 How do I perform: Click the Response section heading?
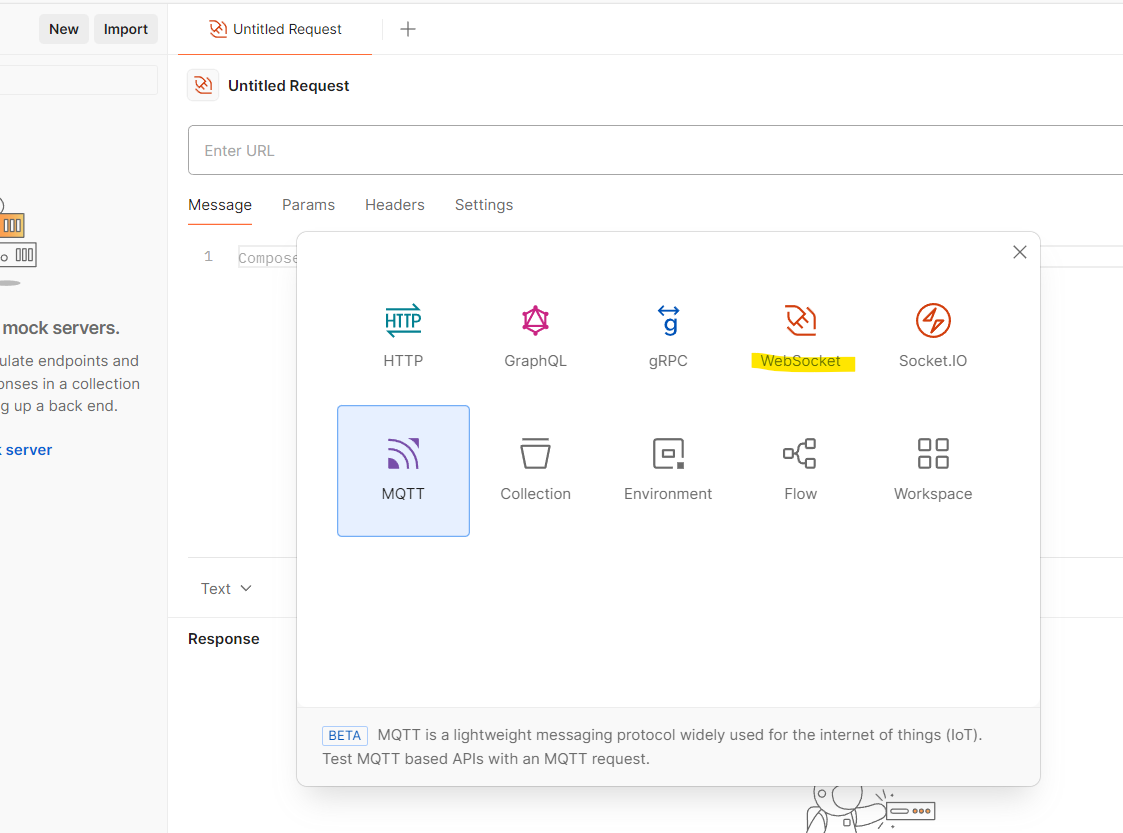tap(223, 639)
